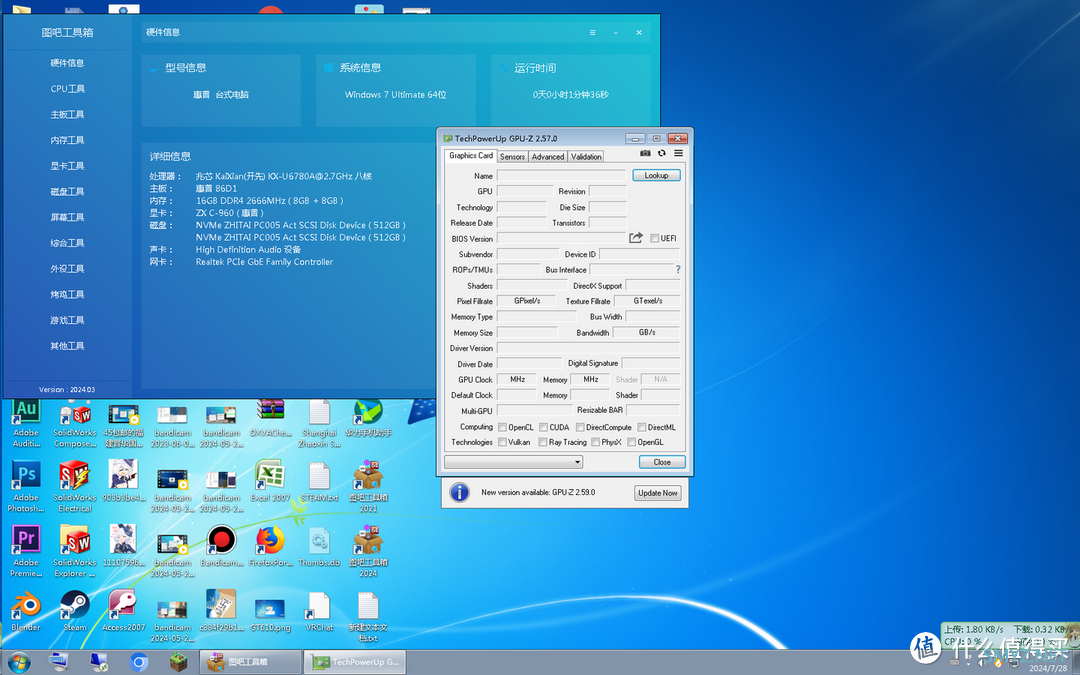This screenshot has width=1080, height=675.
Task: Click the Update Now button
Action: pos(658,493)
